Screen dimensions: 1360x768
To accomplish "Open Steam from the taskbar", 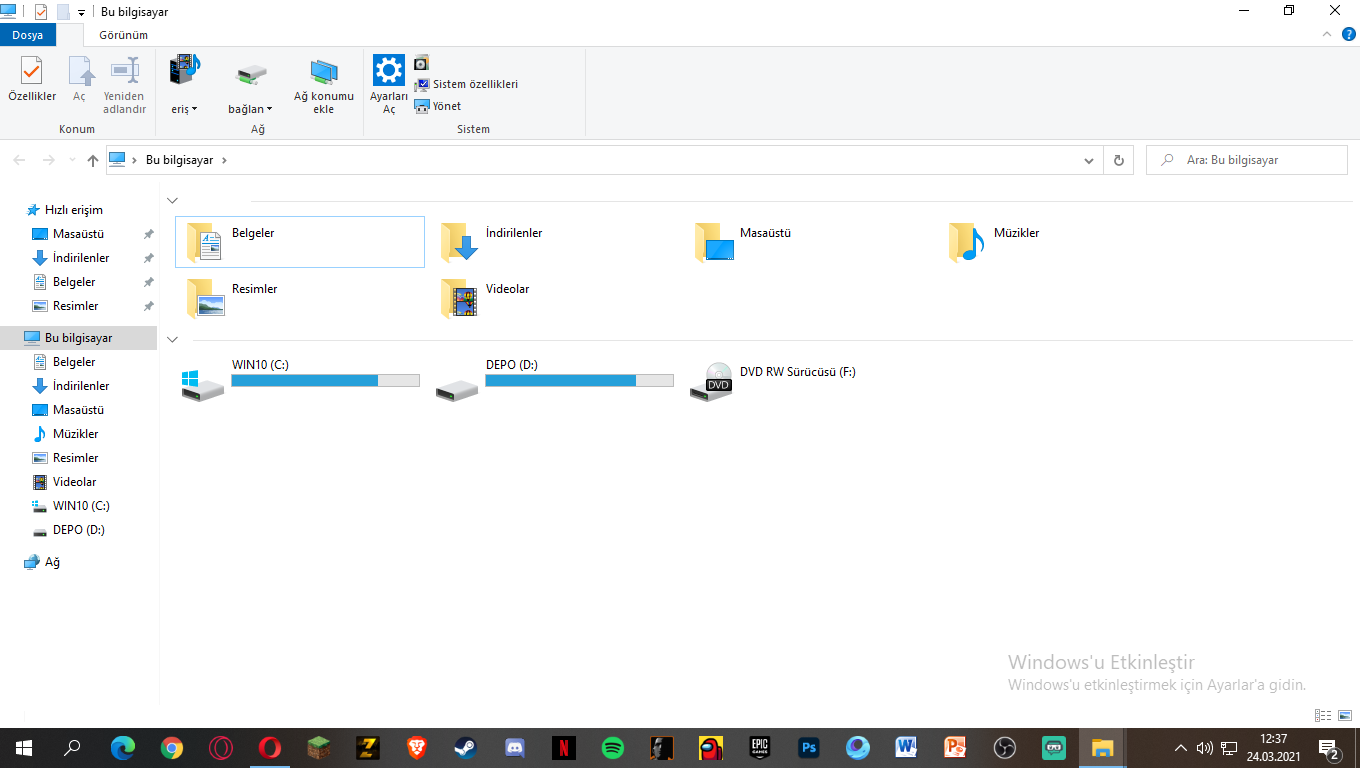I will pos(466,748).
